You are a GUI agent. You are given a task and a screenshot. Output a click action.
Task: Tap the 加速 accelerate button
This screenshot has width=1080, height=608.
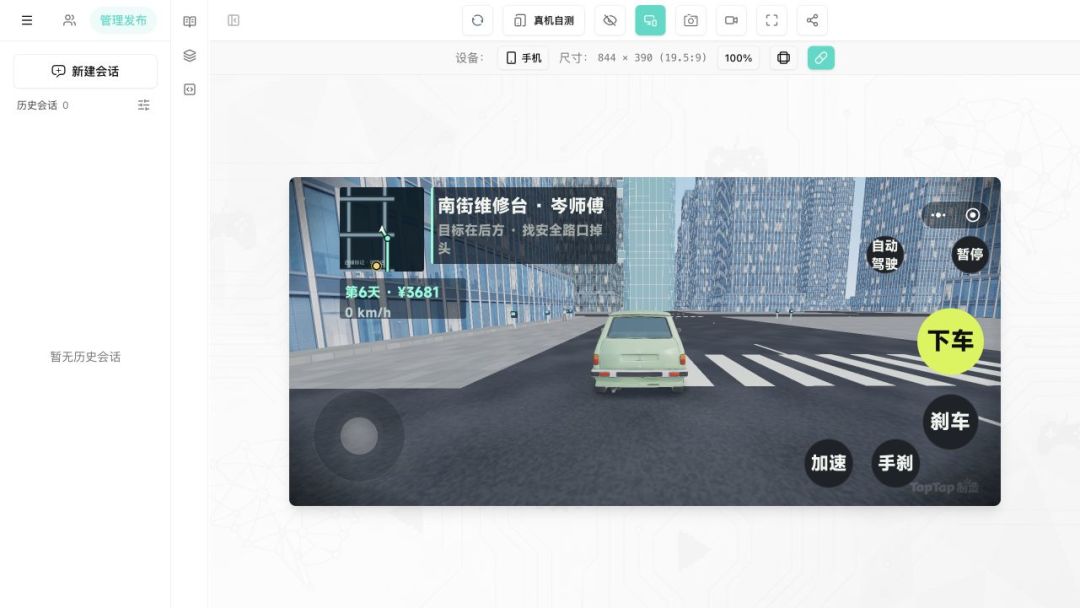click(828, 463)
